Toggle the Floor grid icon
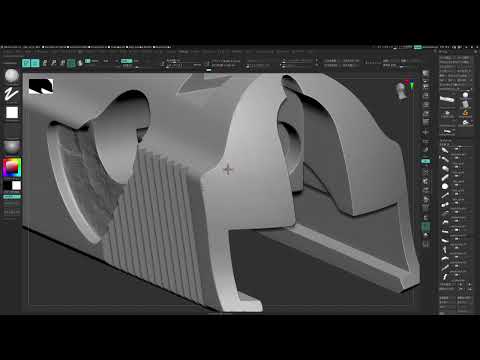The height and width of the screenshot is (360, 480). coord(426,133)
